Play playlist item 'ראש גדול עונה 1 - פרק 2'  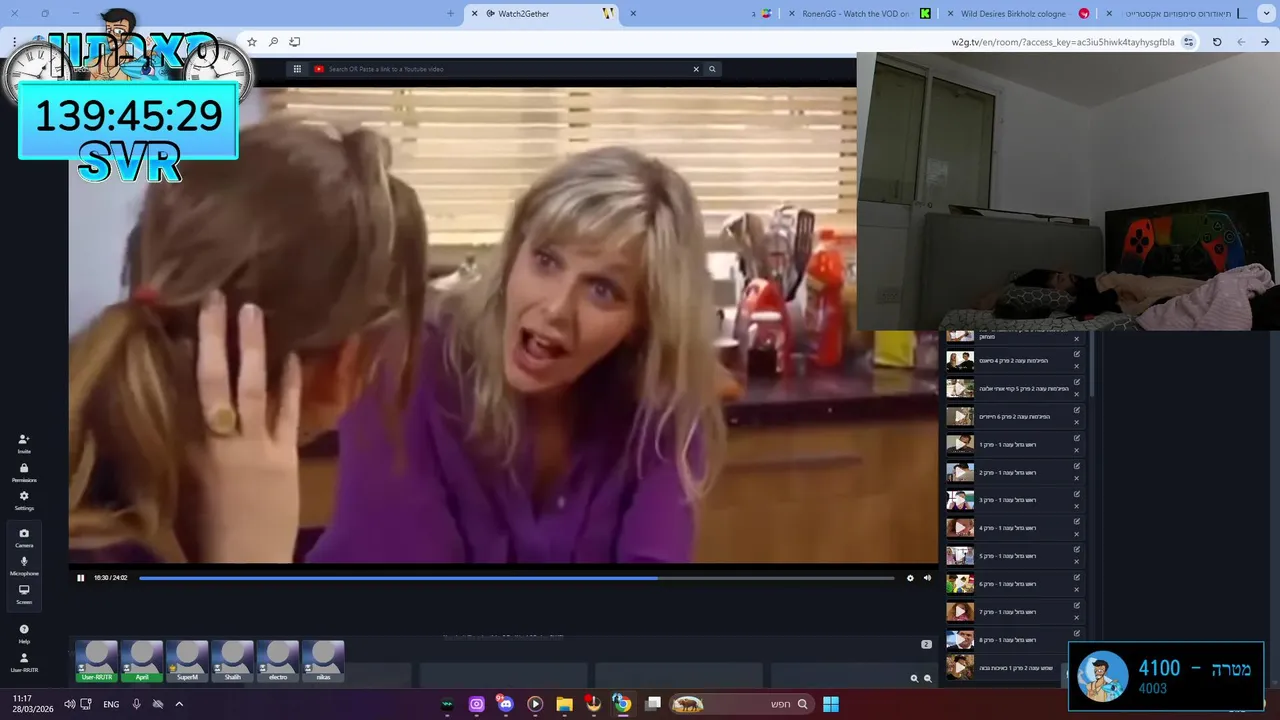[960, 472]
